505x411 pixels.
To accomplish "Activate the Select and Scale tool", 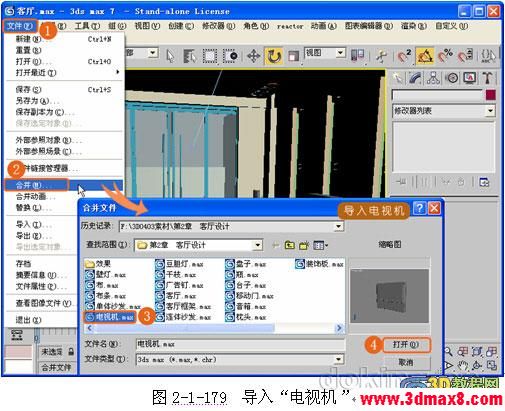I will pyautogui.click(x=293, y=56).
